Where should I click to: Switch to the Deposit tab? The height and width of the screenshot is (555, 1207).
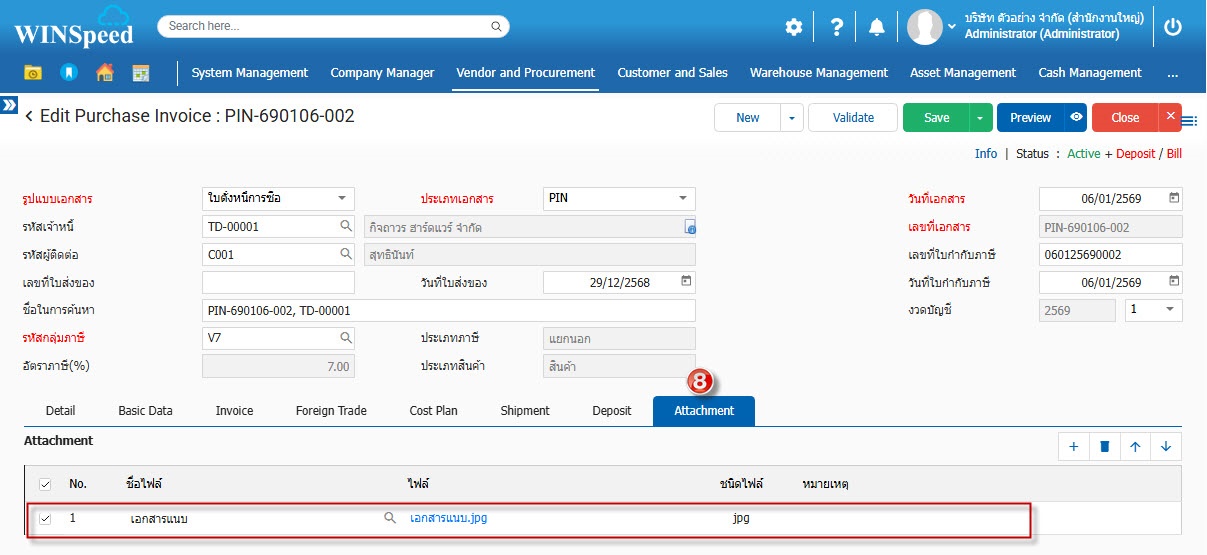pyautogui.click(x=611, y=411)
